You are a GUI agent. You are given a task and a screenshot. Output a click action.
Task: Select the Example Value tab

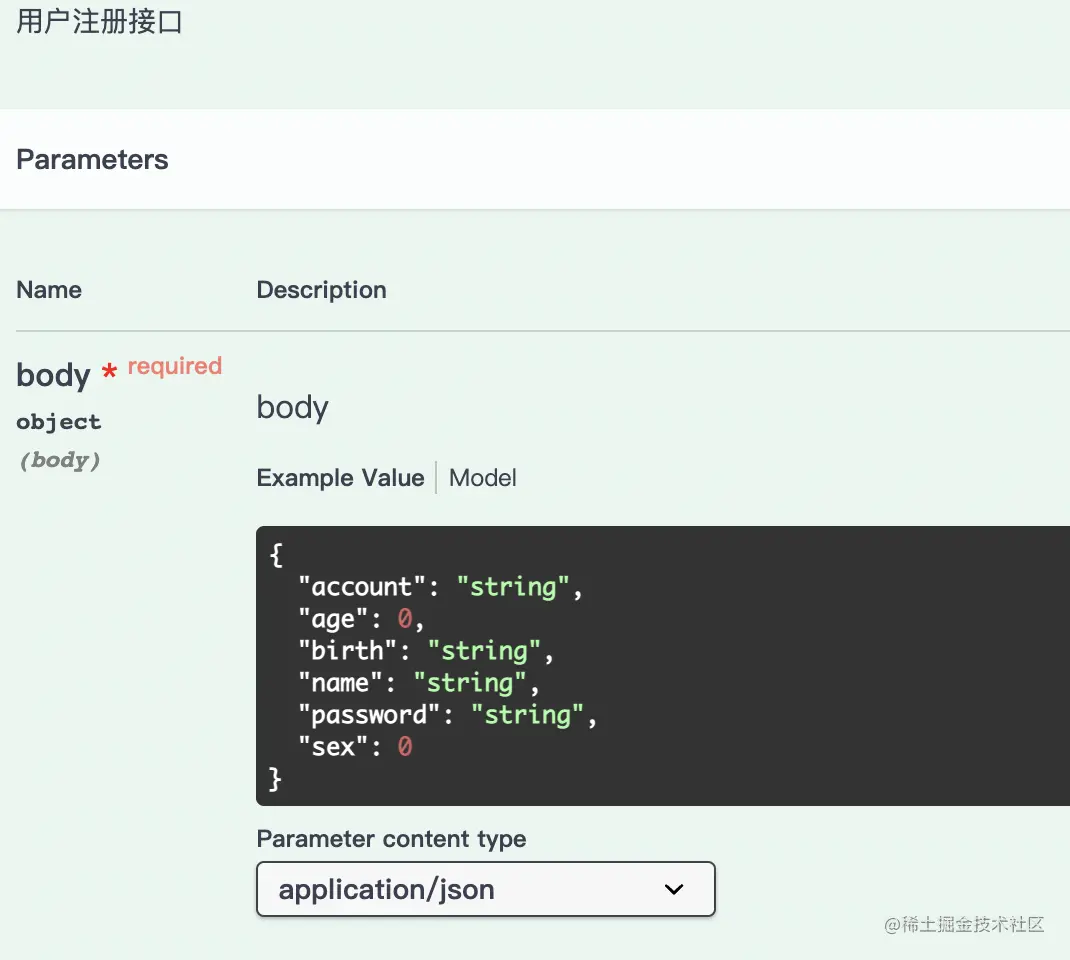(341, 478)
